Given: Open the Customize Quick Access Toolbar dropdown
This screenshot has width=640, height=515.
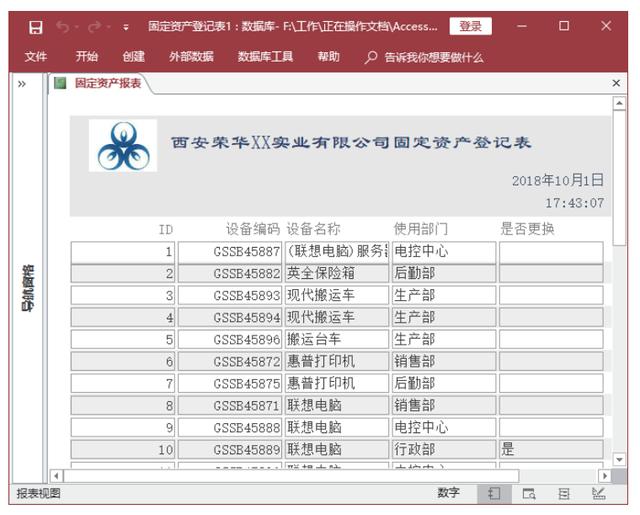Looking at the screenshot, I should point(126,27).
